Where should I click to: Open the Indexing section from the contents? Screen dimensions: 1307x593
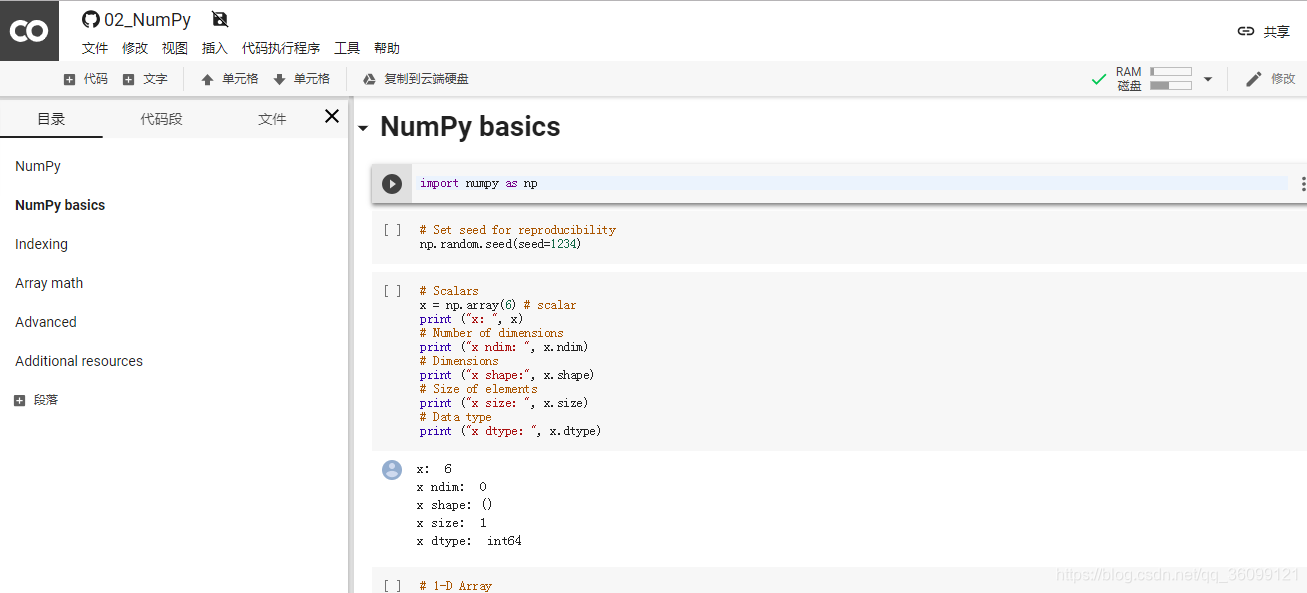click(41, 244)
